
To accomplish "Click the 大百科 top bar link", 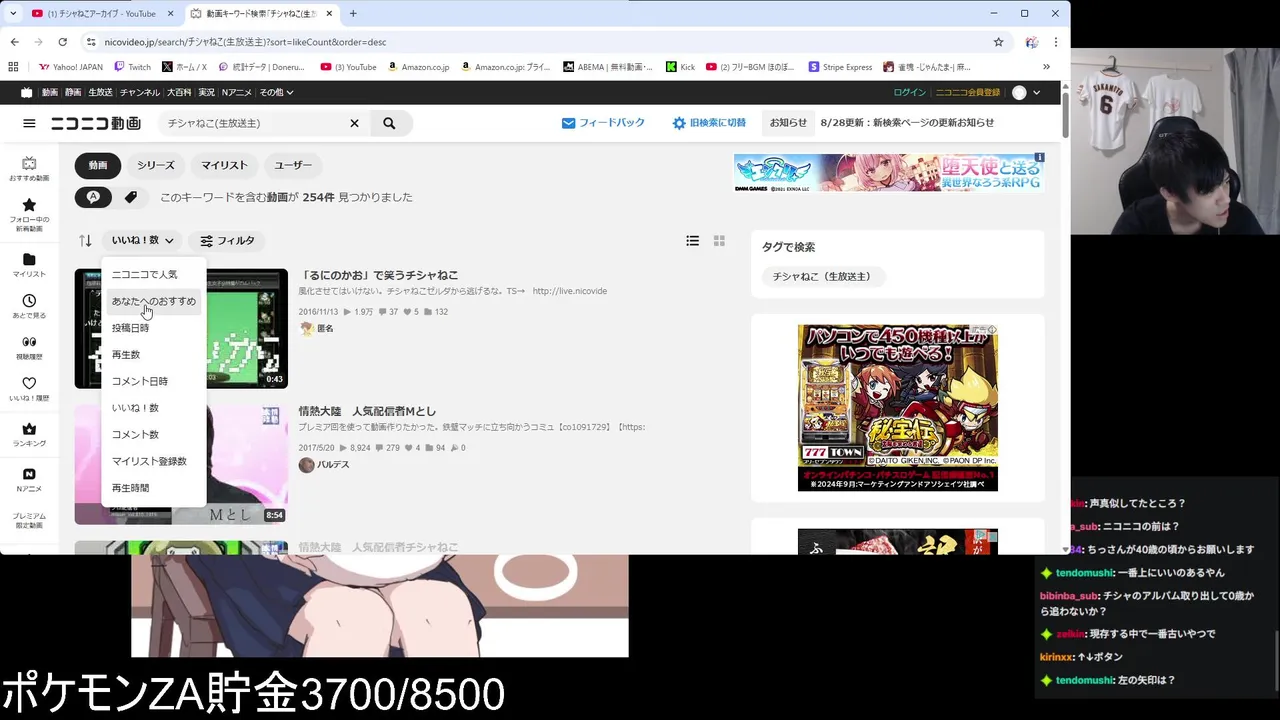I will tap(180, 92).
